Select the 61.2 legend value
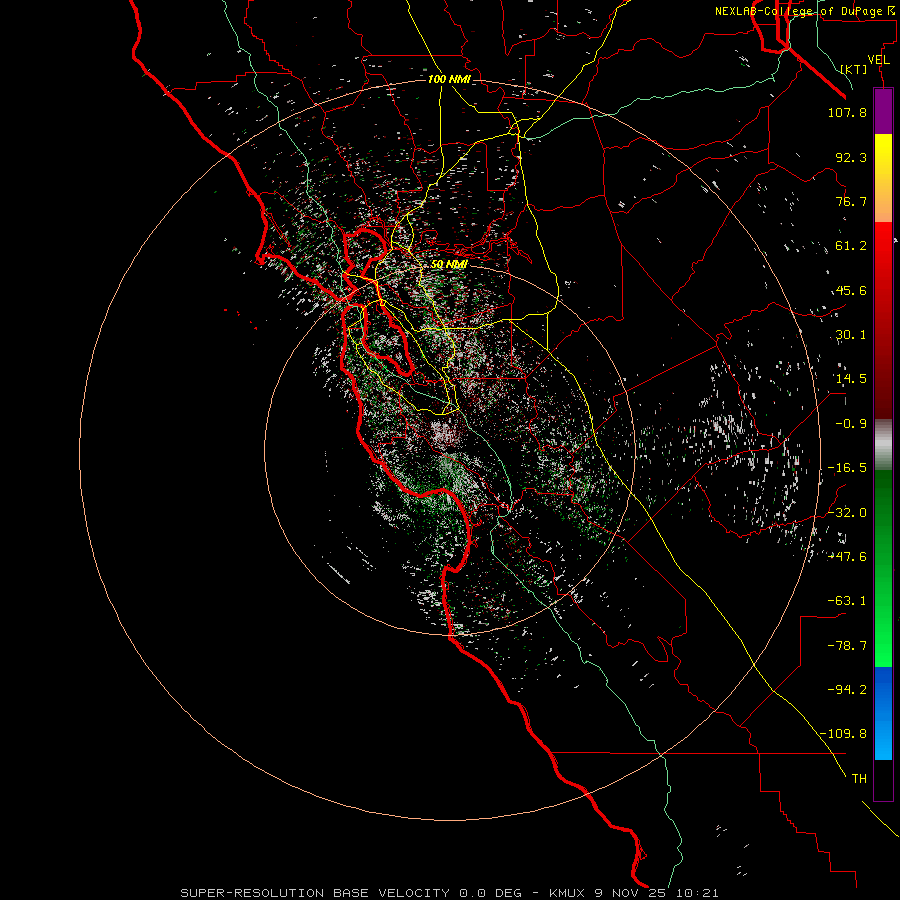Viewport: 900px width, 900px height. point(851,246)
